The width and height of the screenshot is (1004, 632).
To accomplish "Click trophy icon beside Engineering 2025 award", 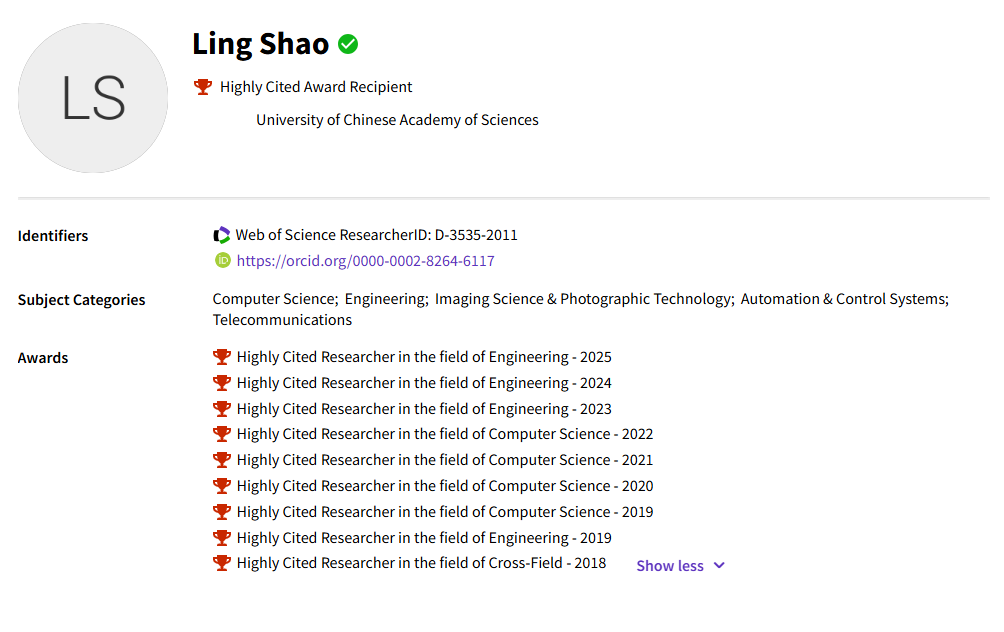I will [x=222, y=357].
